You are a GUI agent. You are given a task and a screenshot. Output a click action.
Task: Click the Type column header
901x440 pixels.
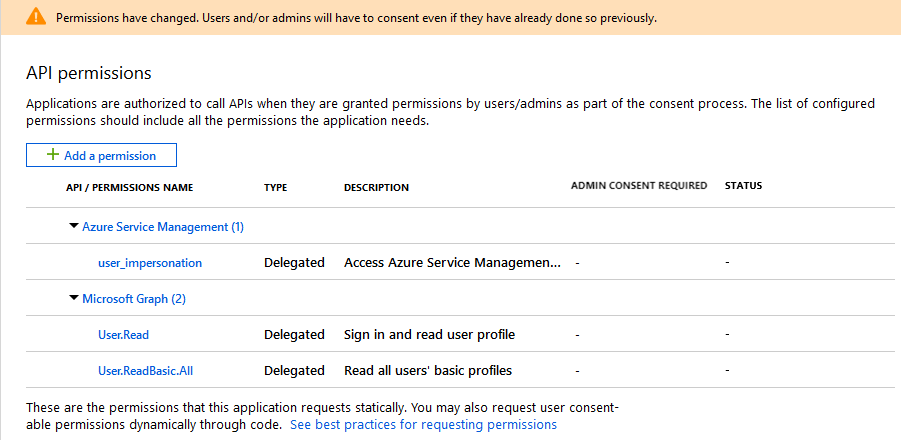276,187
